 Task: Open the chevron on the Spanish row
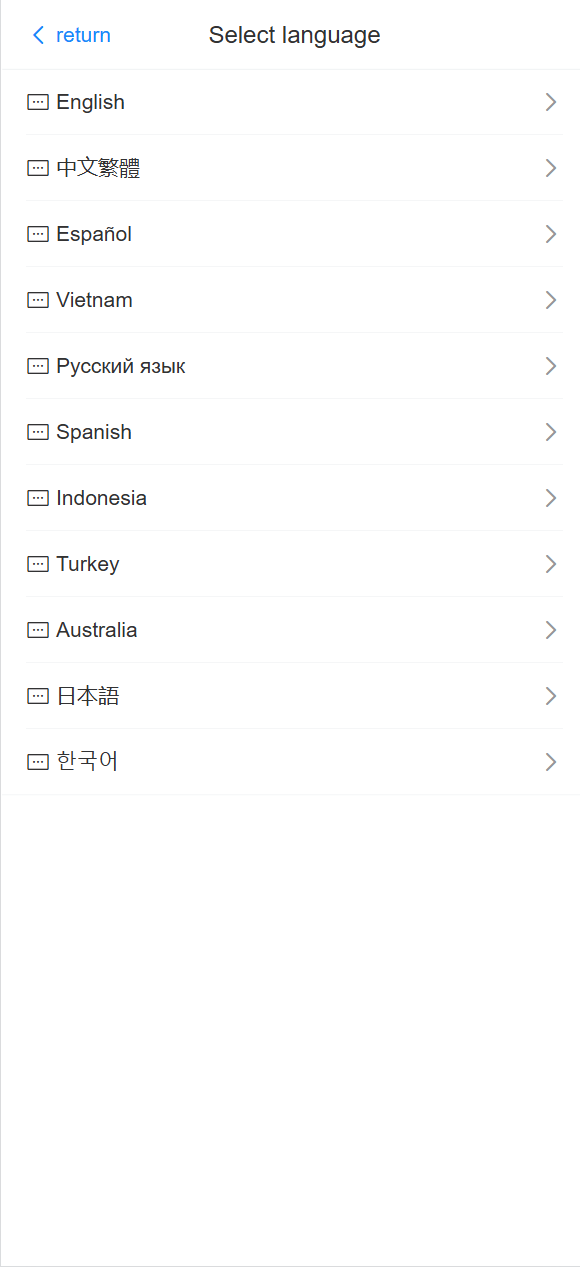click(x=551, y=432)
